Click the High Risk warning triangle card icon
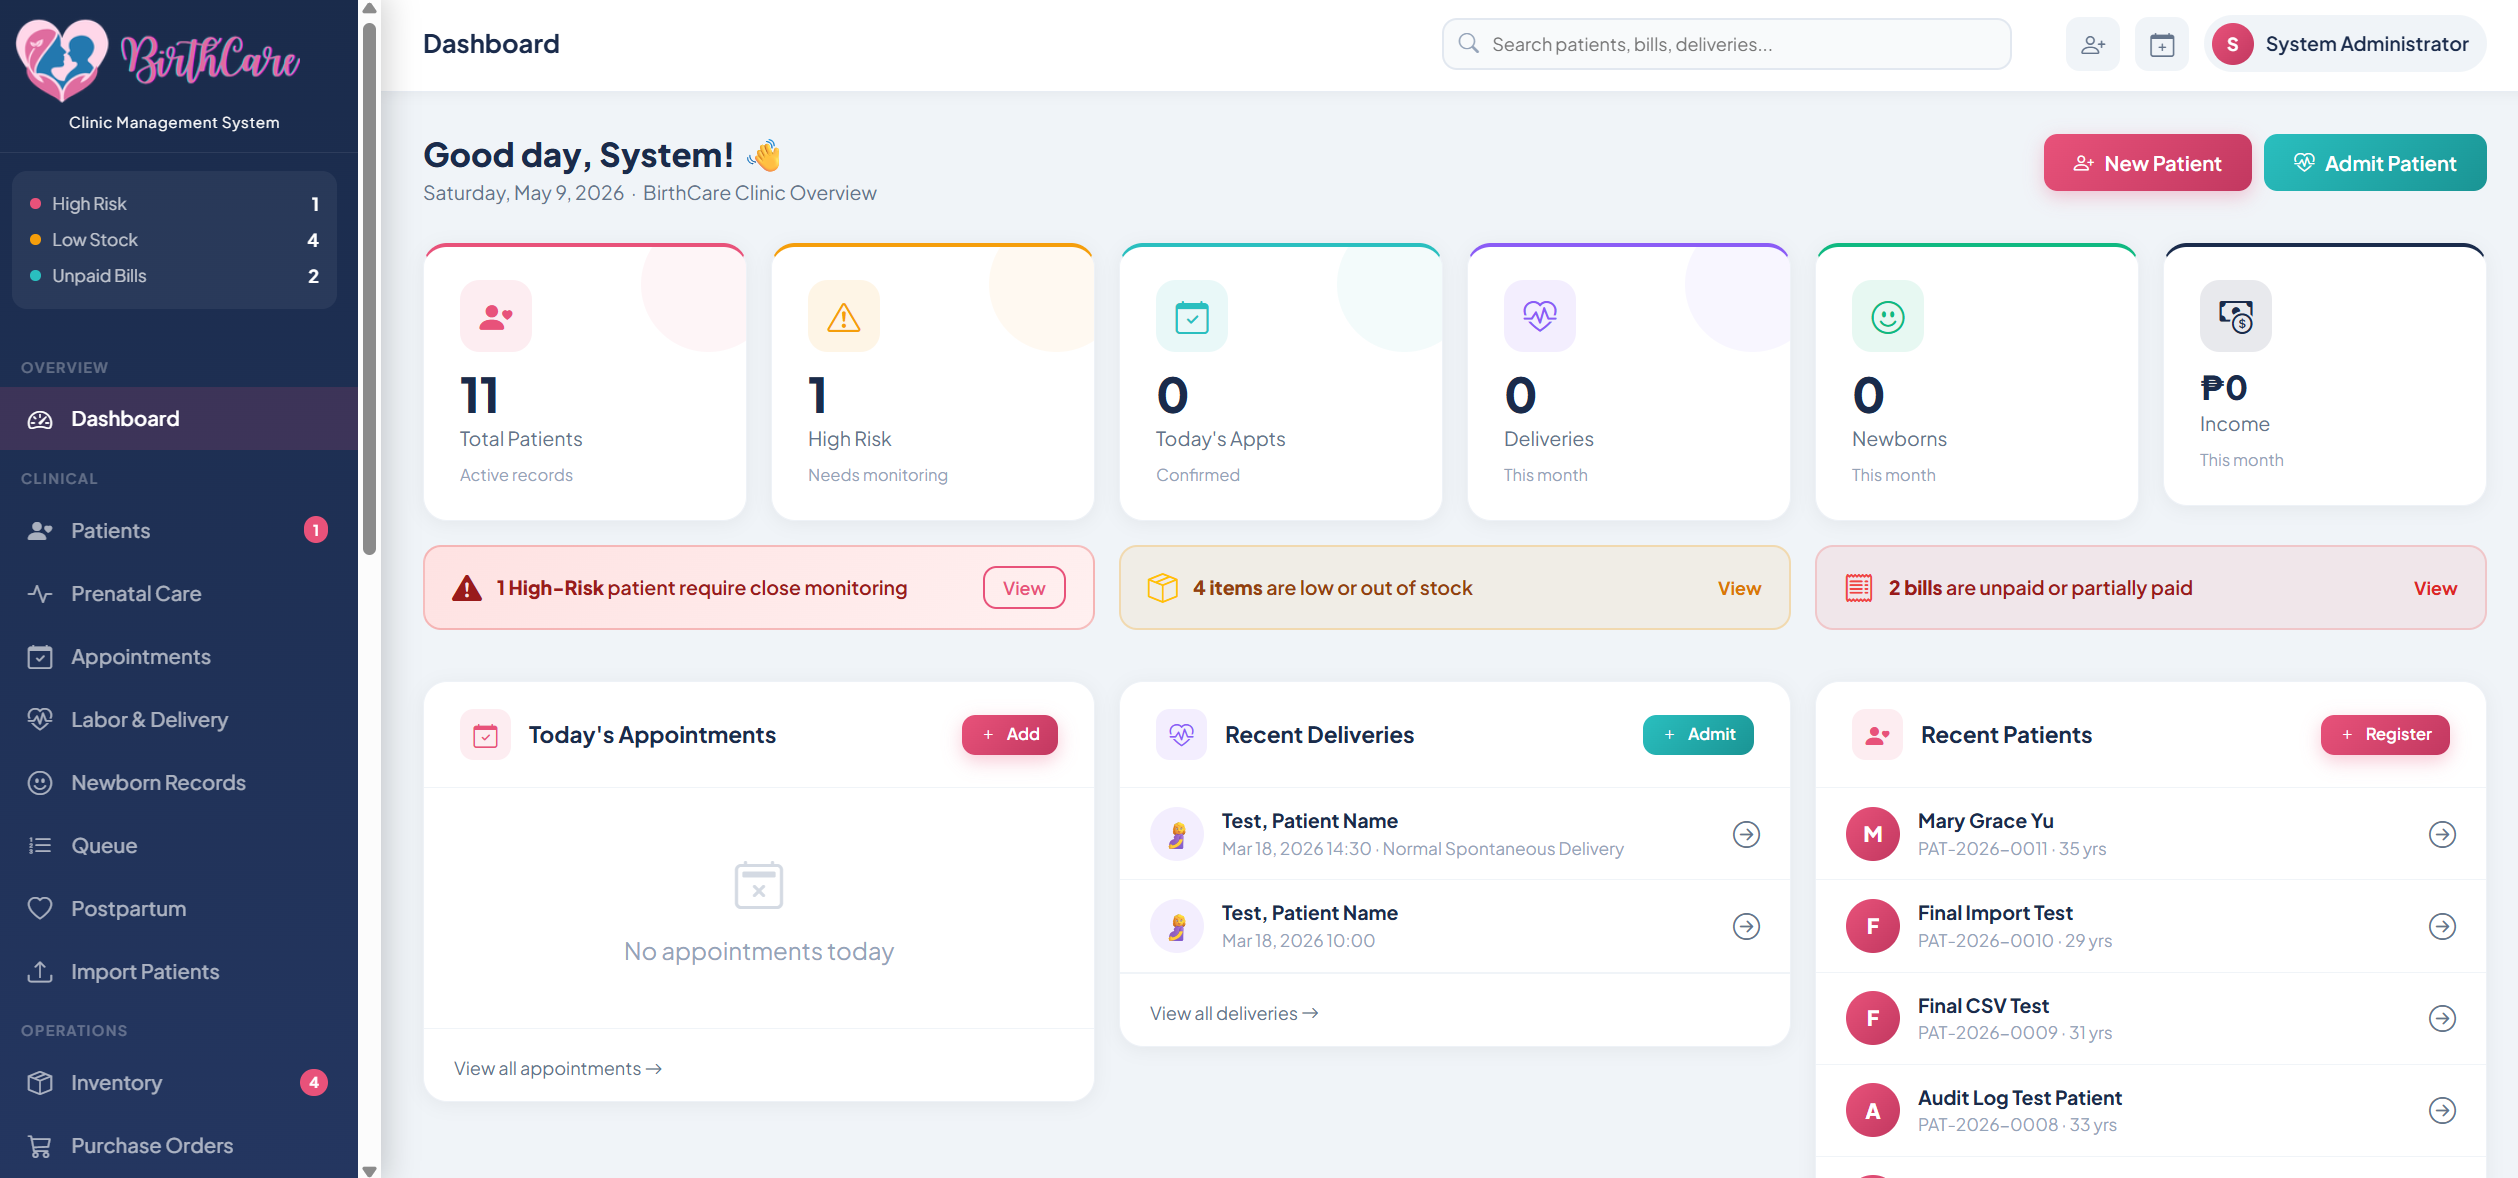 click(843, 317)
